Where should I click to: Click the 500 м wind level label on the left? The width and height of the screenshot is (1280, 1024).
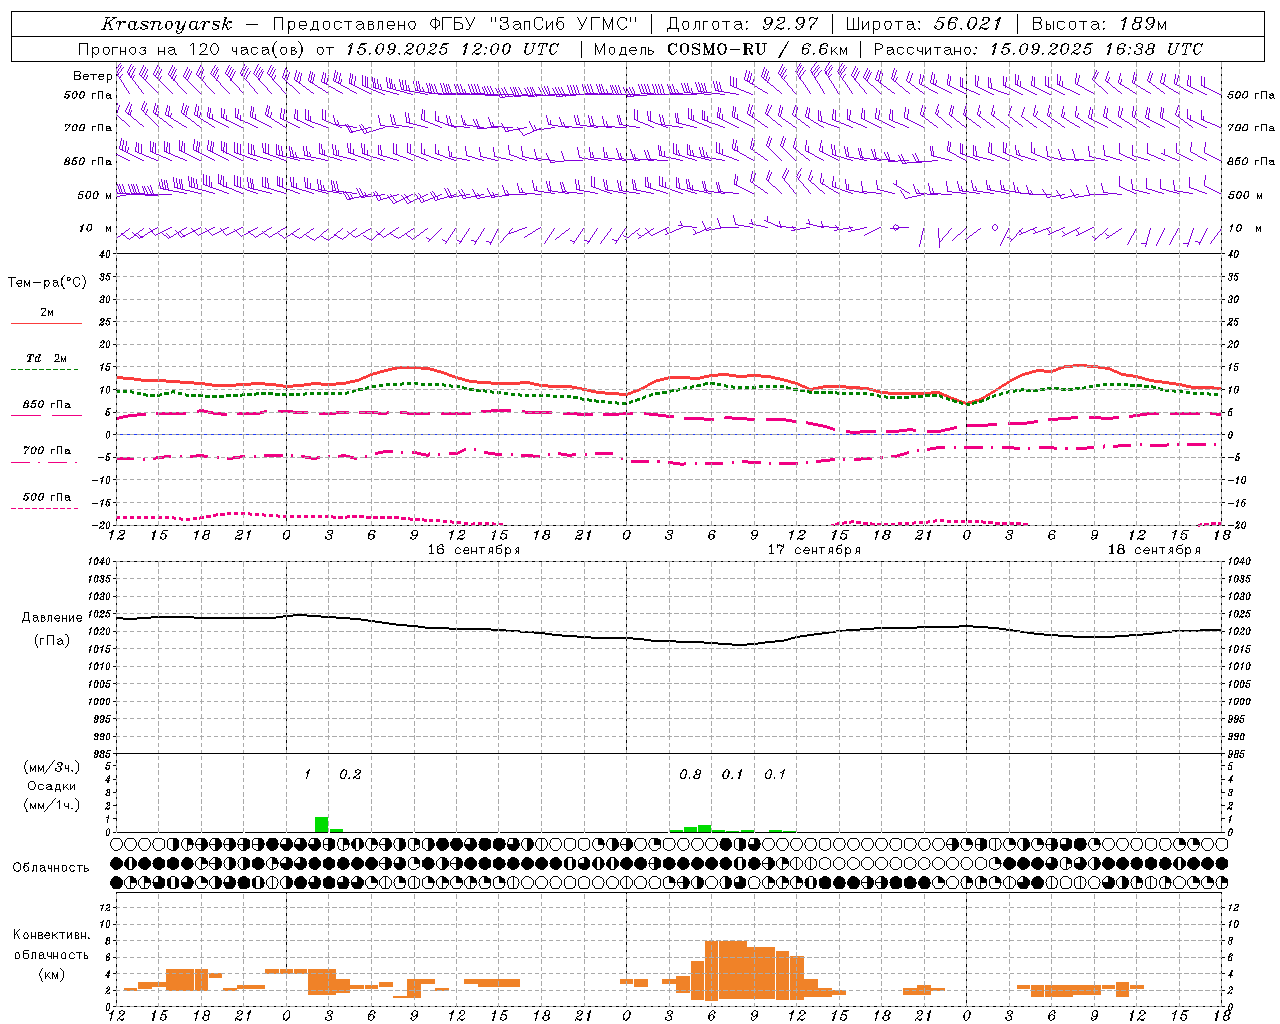[95, 195]
